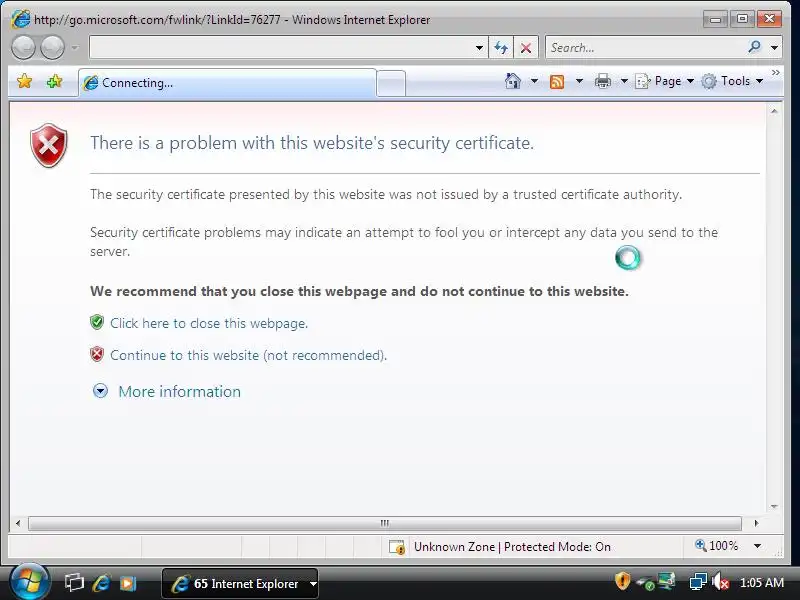
Task: Click the Forward navigation button
Action: pyautogui.click(x=52, y=48)
